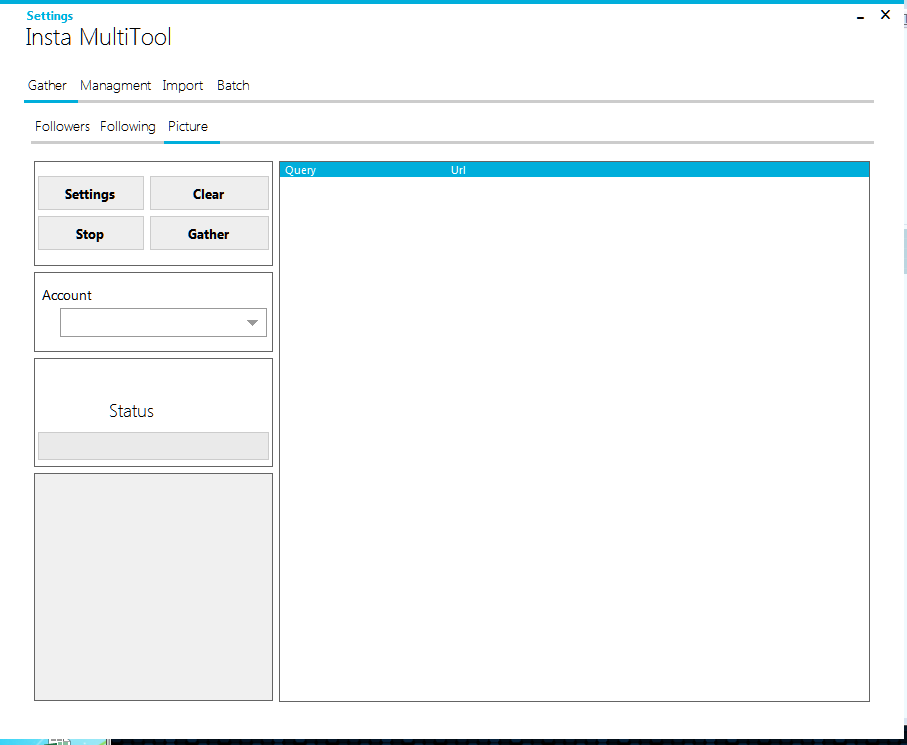Click the bold Settings button
Viewport: 907px width, 745px height.
click(91, 193)
